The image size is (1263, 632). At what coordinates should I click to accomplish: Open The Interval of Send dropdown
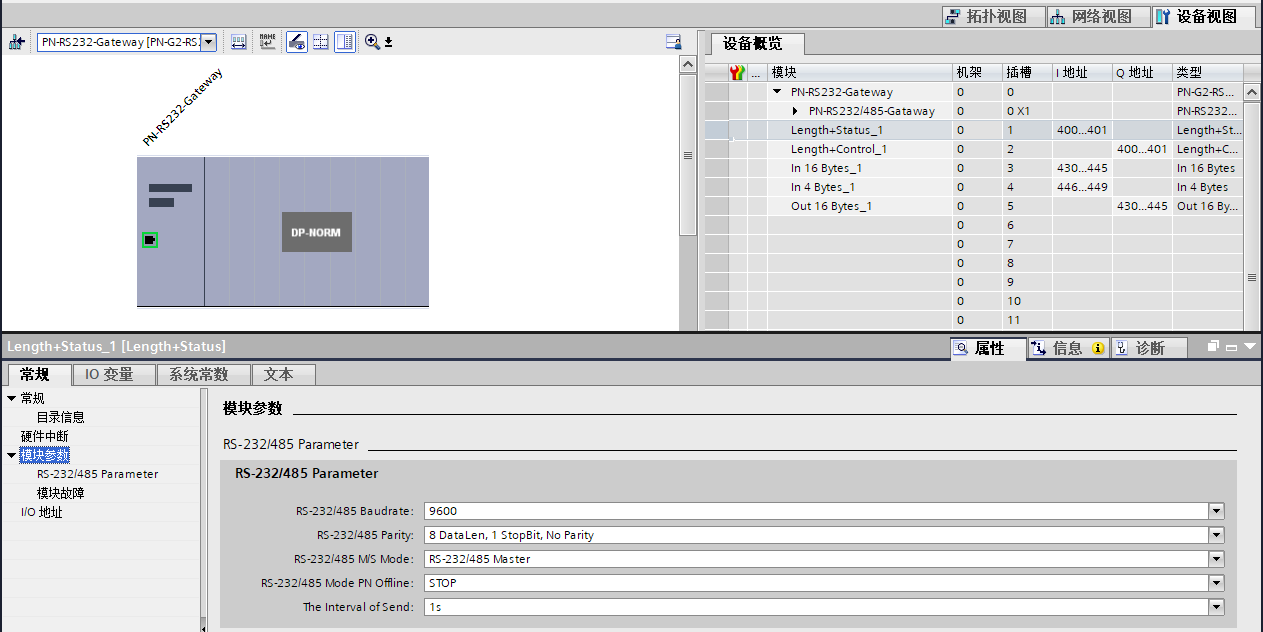[1216, 607]
